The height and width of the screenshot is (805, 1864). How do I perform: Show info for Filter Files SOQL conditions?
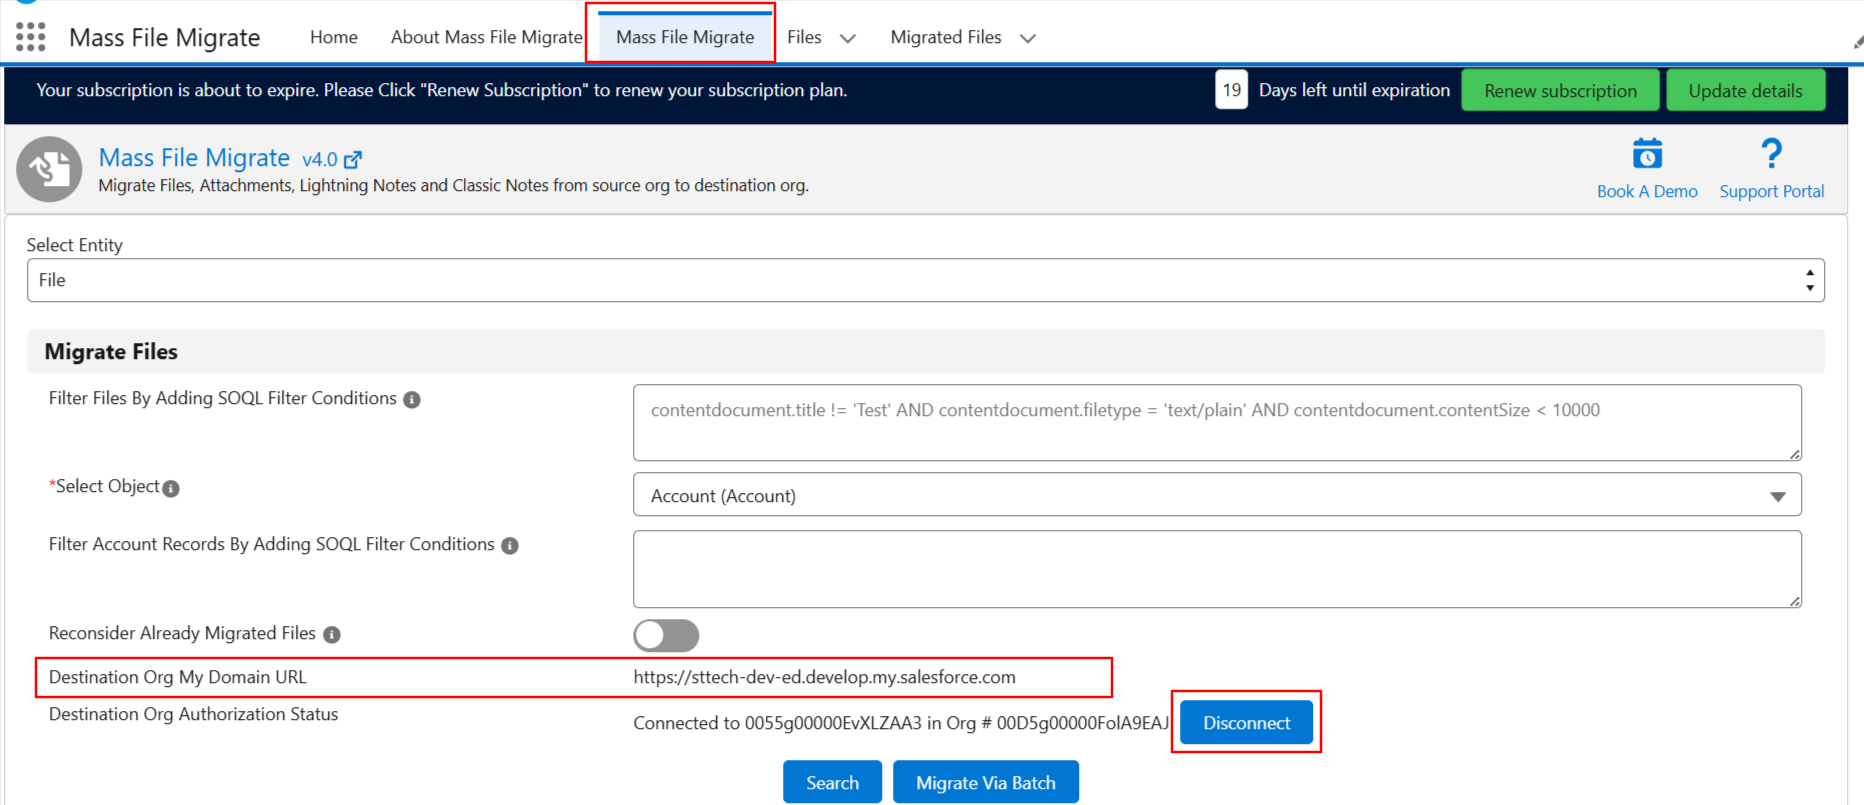pos(412,400)
